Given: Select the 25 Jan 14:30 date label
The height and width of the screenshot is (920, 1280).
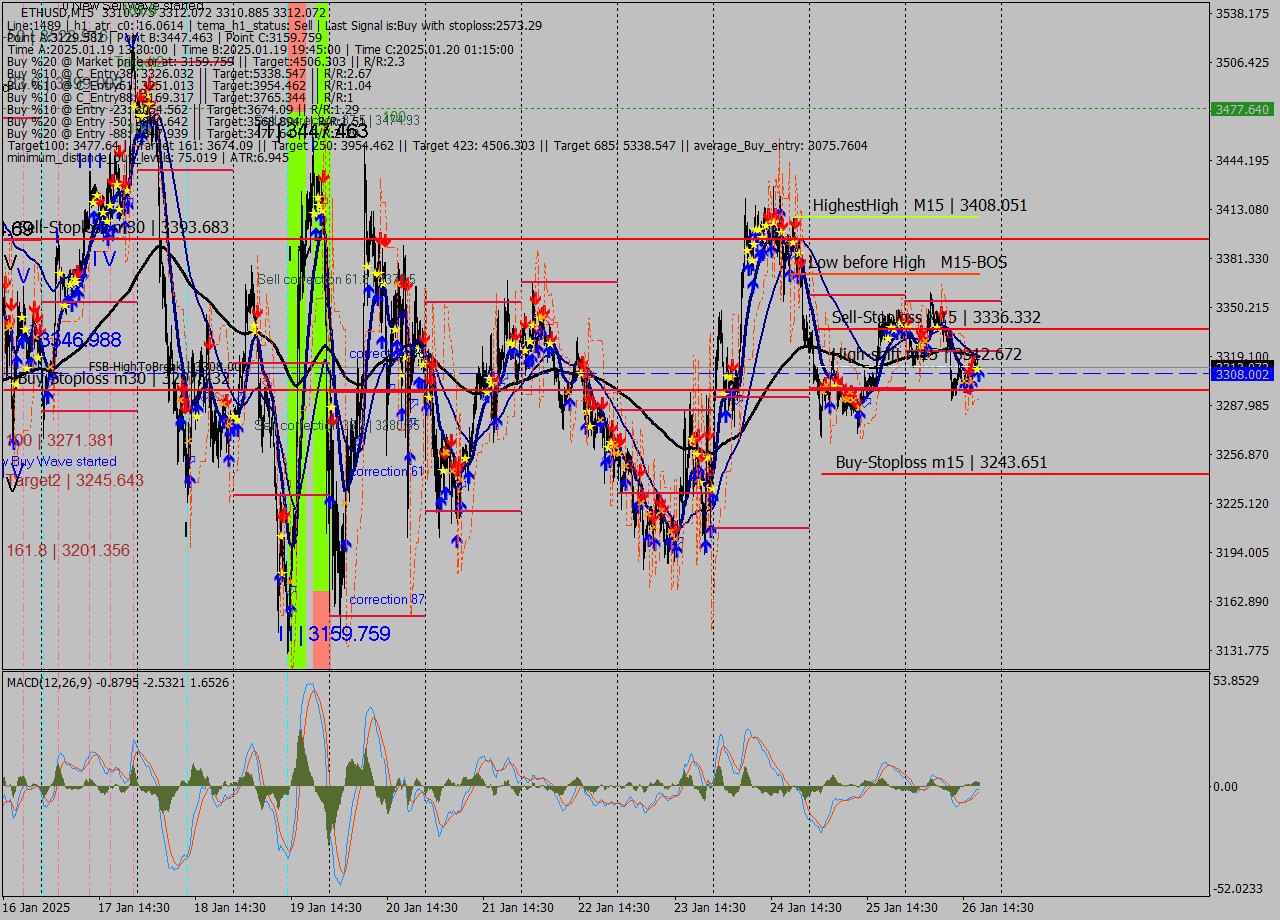Looking at the screenshot, I should pos(902,908).
